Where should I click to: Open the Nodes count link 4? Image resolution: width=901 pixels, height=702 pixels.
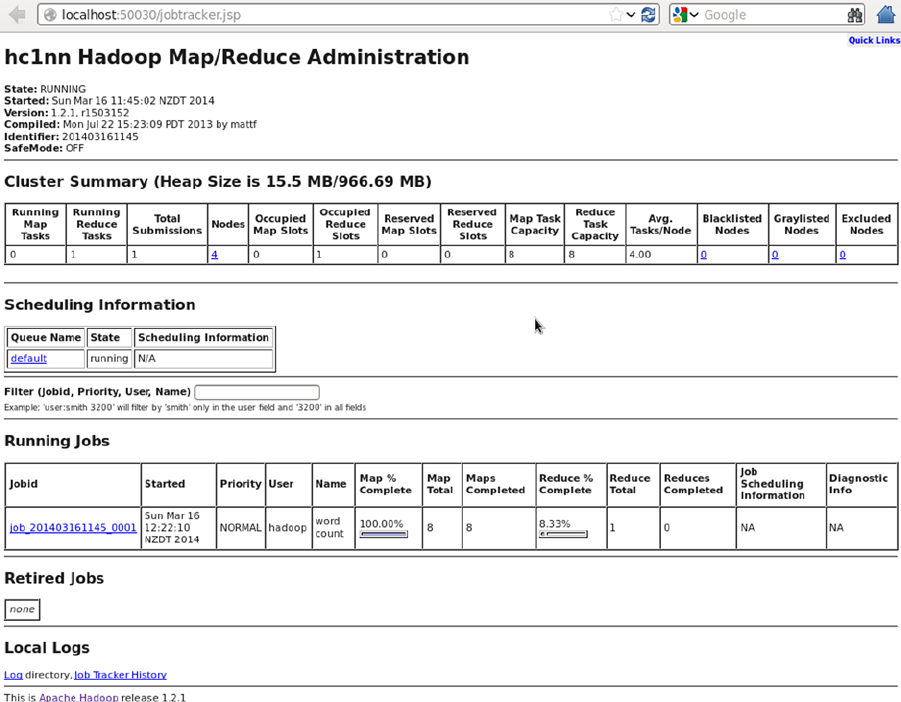pyautogui.click(x=214, y=254)
